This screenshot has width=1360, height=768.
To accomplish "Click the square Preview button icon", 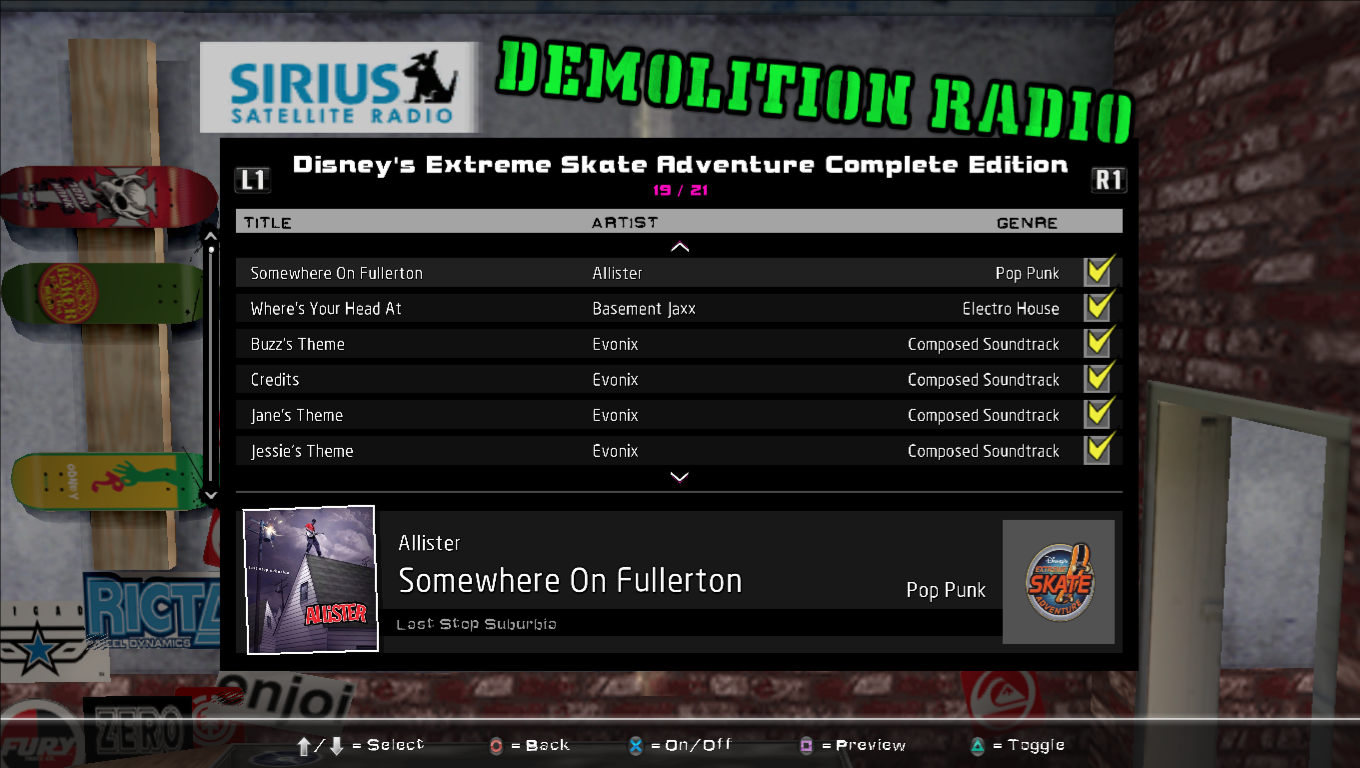I will (806, 746).
